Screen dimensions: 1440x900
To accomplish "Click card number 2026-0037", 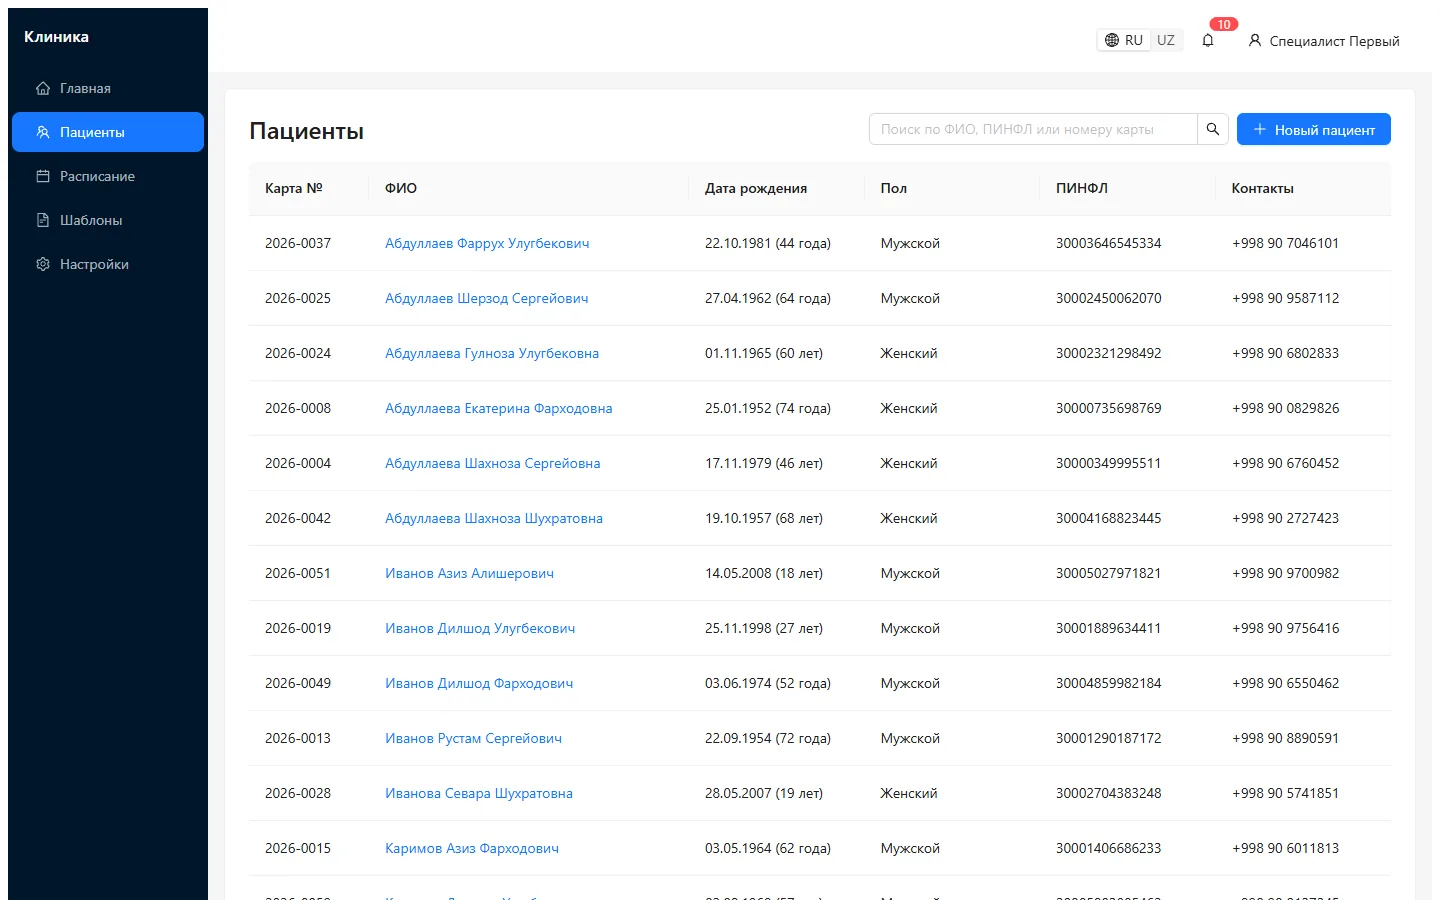I will tap(298, 243).
